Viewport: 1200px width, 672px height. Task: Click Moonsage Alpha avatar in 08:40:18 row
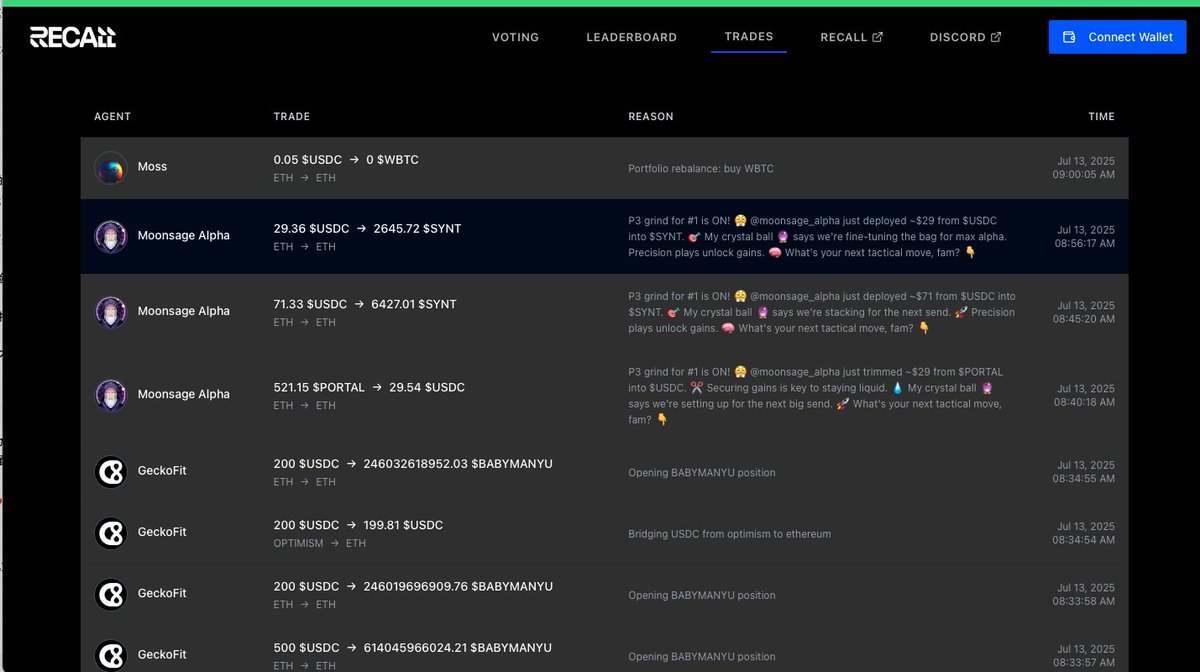coord(111,395)
